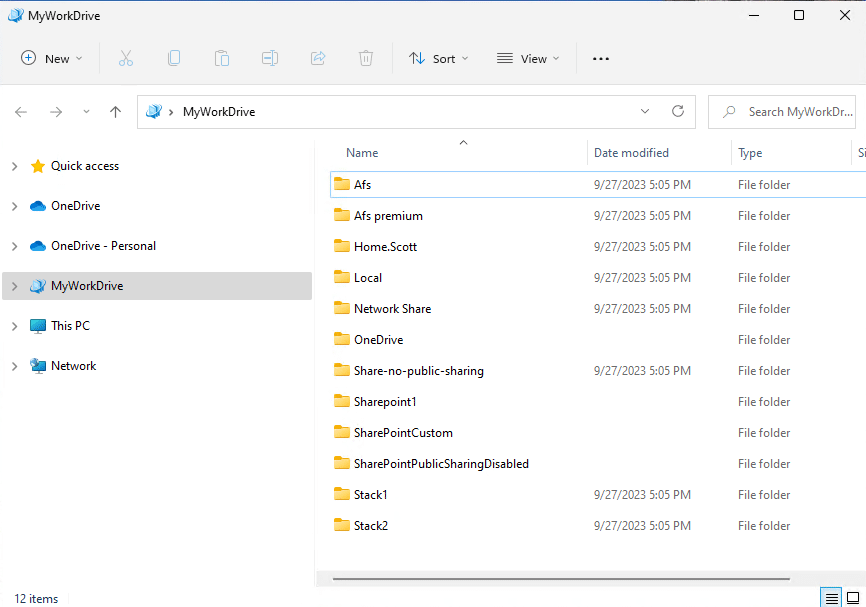Open the View menu
866x607 pixels.
[528, 59]
